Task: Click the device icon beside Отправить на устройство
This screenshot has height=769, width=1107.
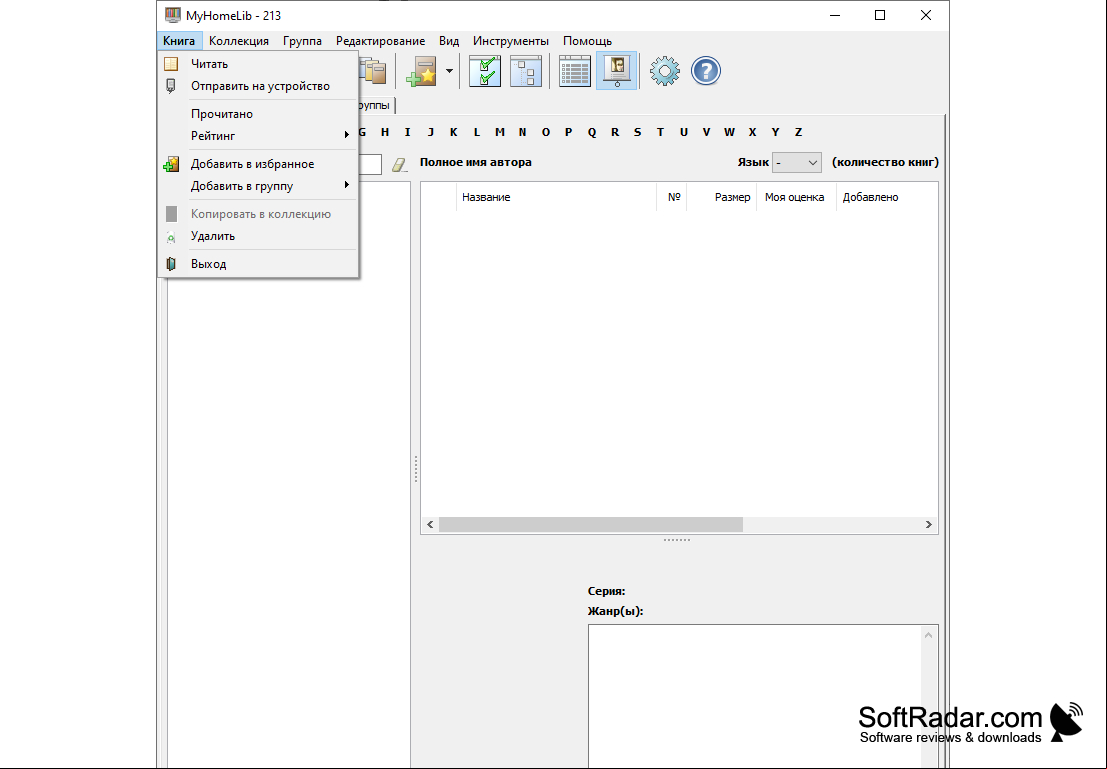Action: pos(171,86)
